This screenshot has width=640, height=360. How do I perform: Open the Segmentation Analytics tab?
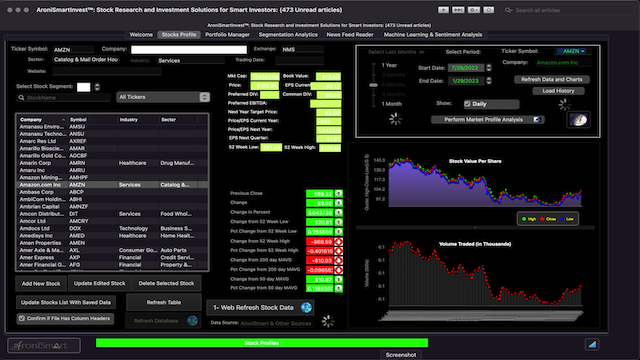[x=288, y=35]
